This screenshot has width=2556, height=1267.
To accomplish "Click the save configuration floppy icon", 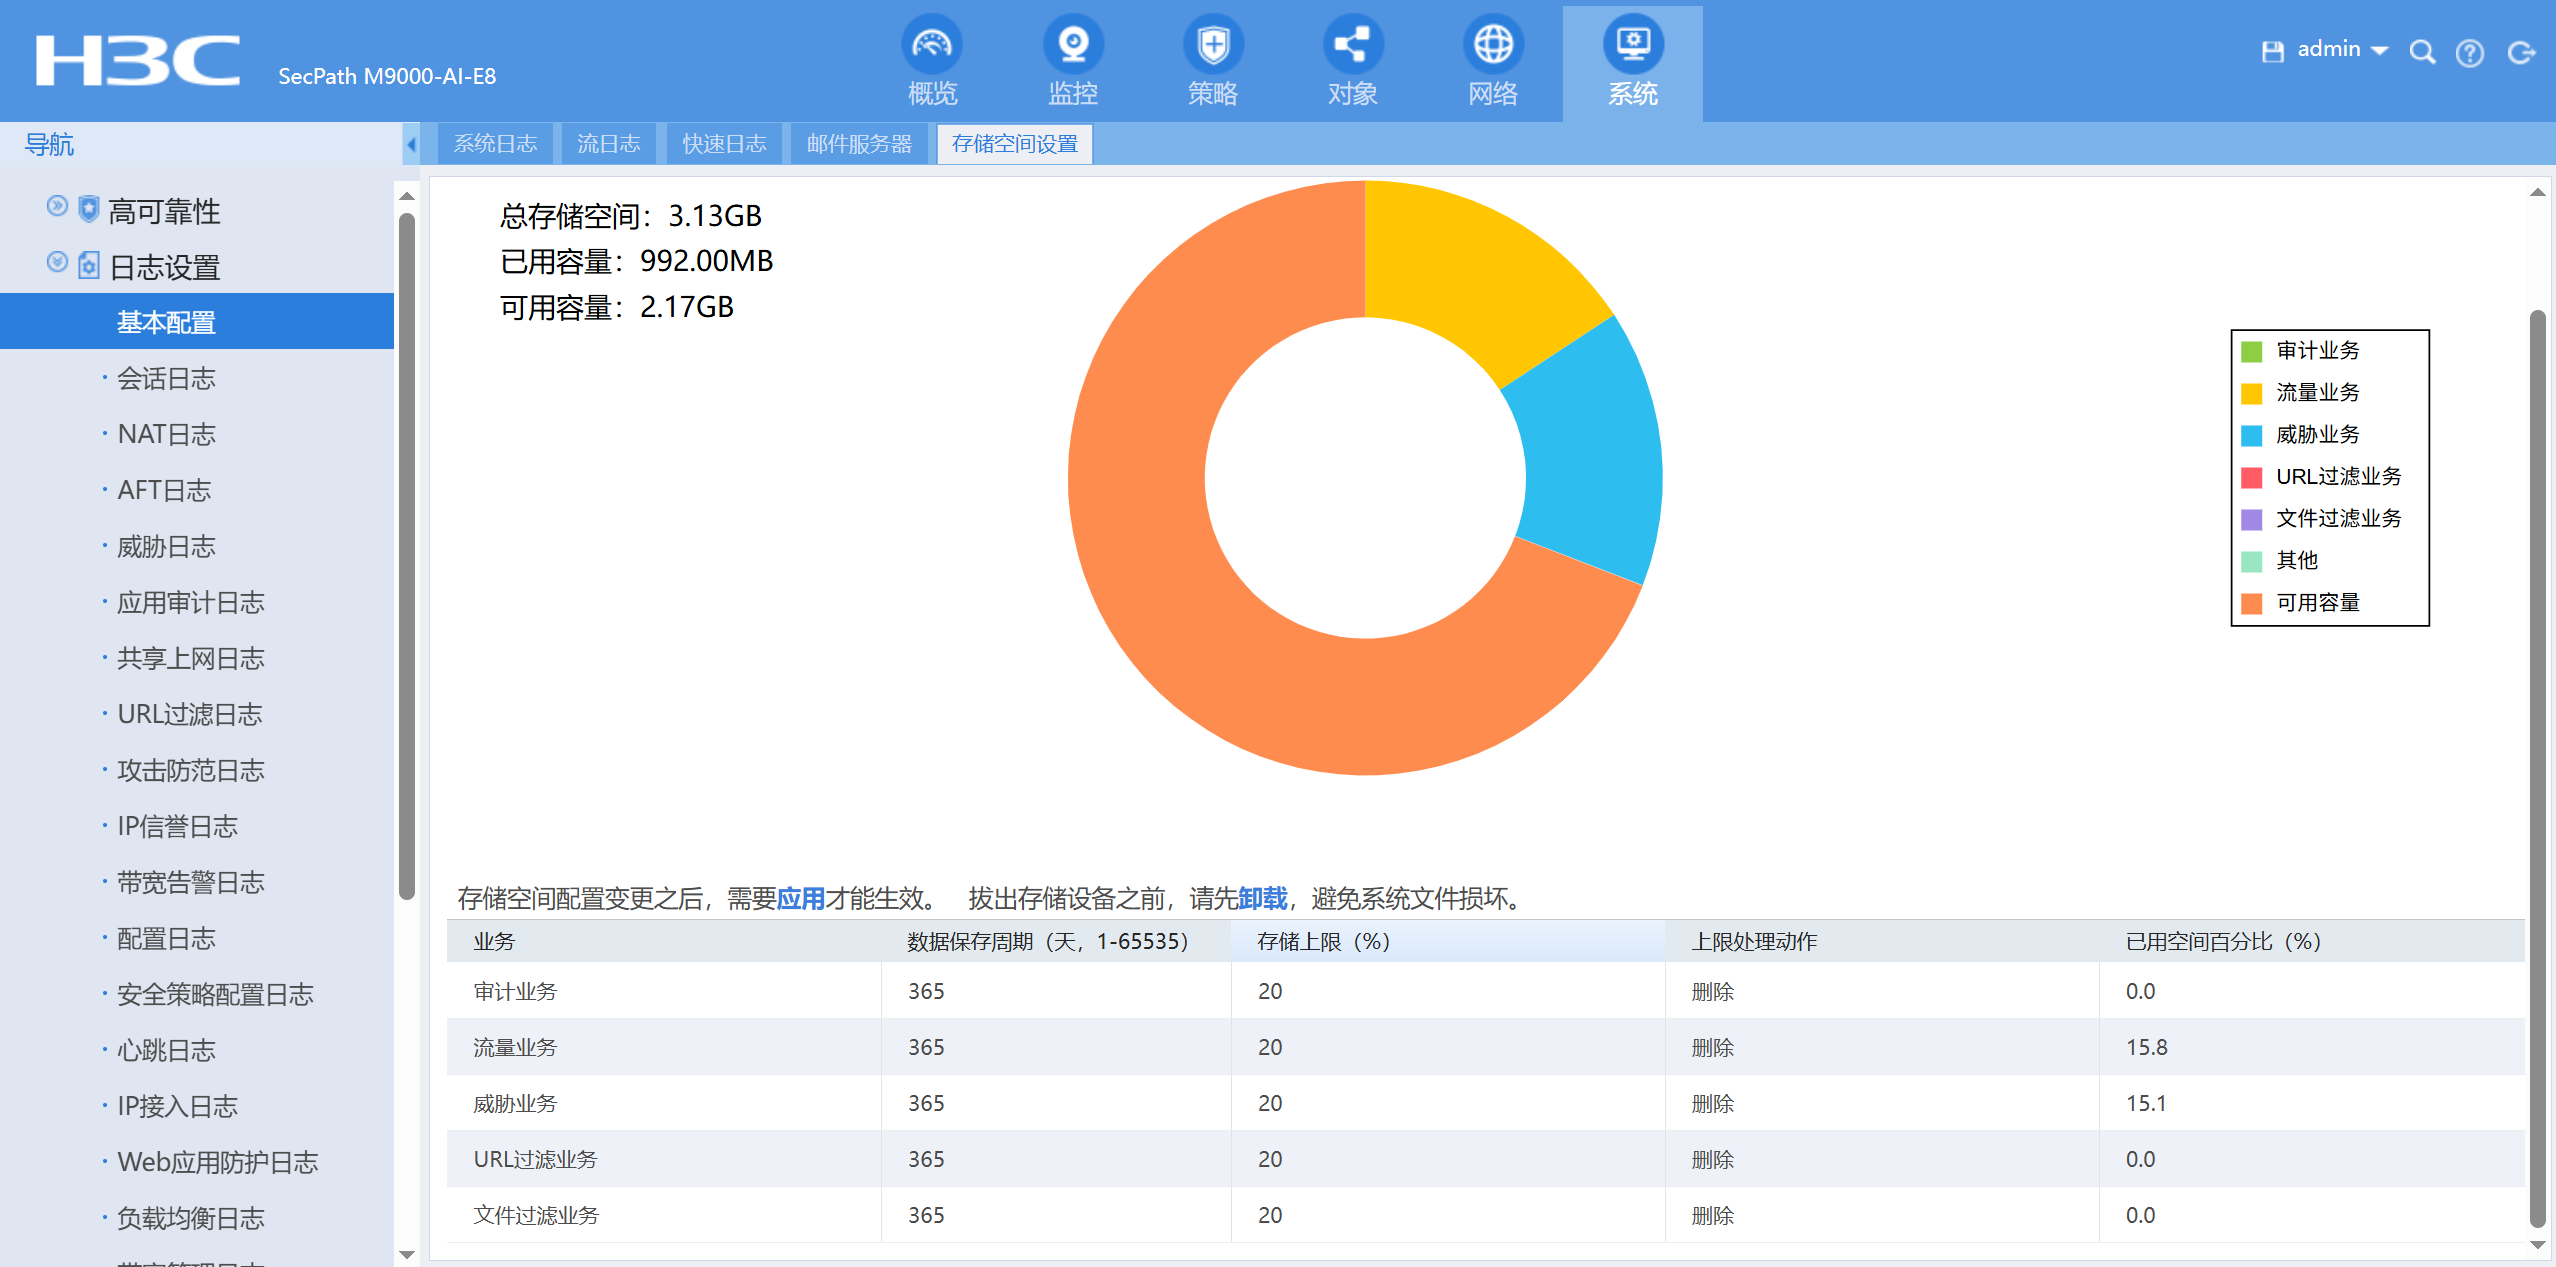I will (2272, 51).
